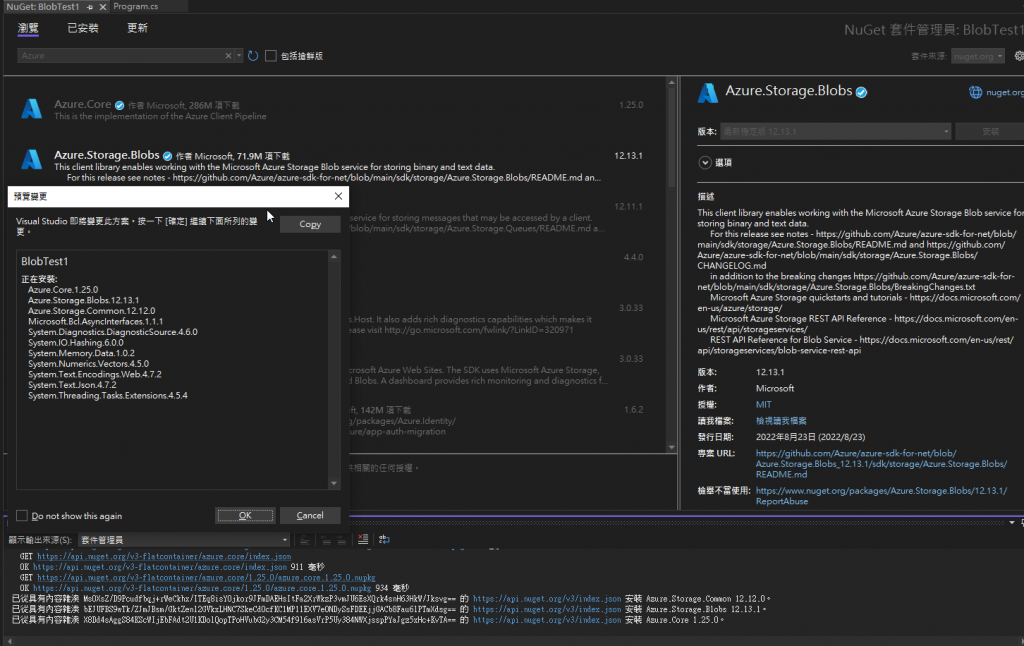Click Azure.Core.1.25.0 in the install list
Viewport: 1024px width, 646px height.
(x=63, y=289)
